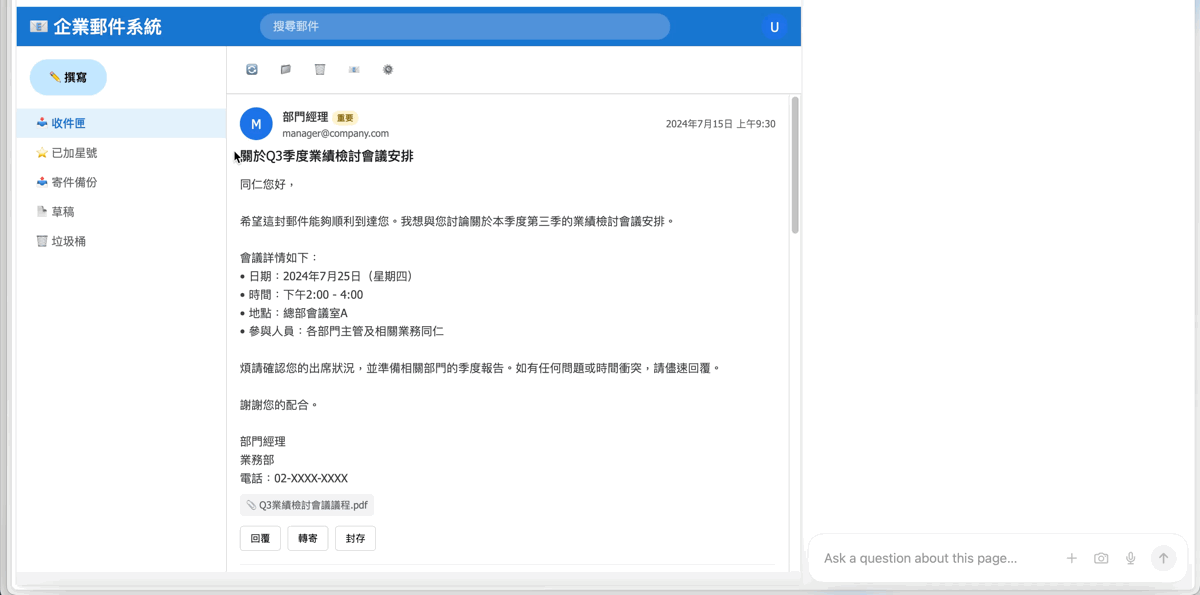Click the 撰寫 compose button
The width and height of the screenshot is (1200, 595).
[68, 77]
